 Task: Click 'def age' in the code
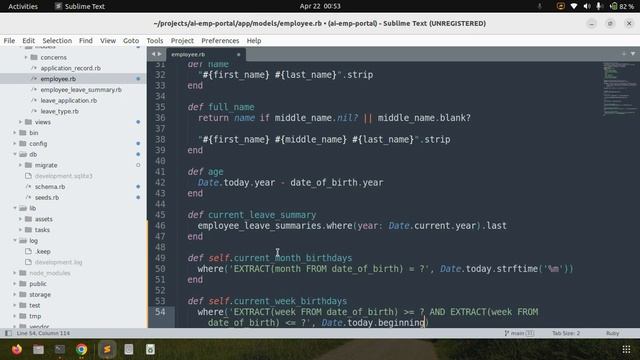tap(205, 172)
